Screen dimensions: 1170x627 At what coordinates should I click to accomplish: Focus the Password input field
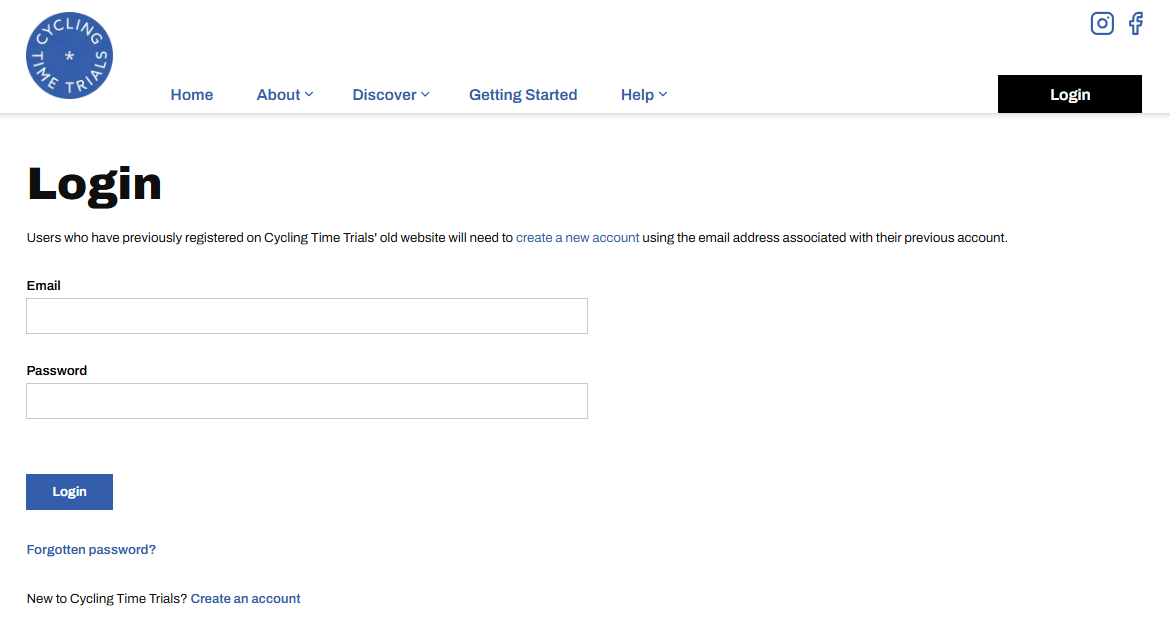(x=306, y=401)
